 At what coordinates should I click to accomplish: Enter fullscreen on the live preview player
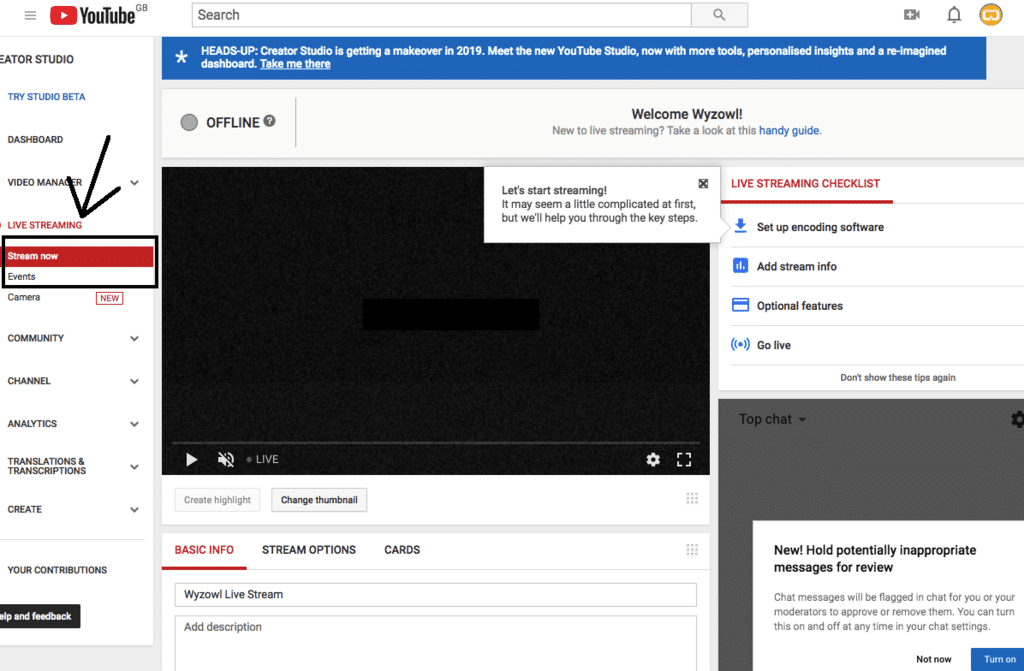click(x=684, y=459)
